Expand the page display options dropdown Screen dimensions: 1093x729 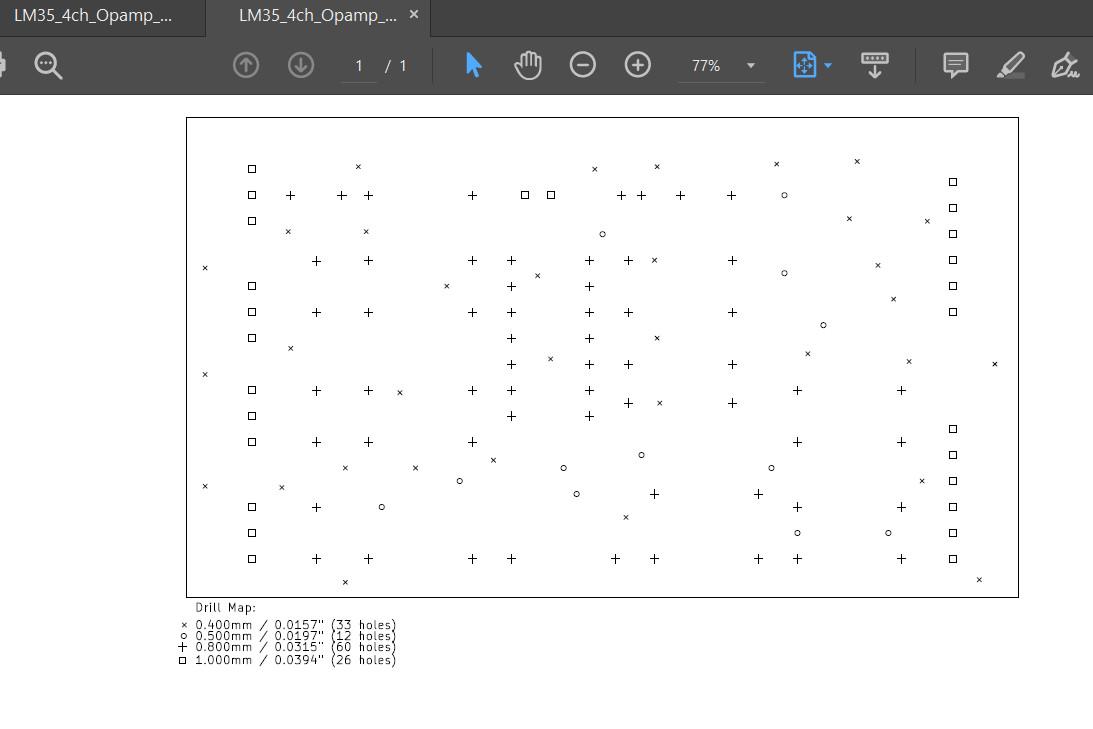[826, 65]
